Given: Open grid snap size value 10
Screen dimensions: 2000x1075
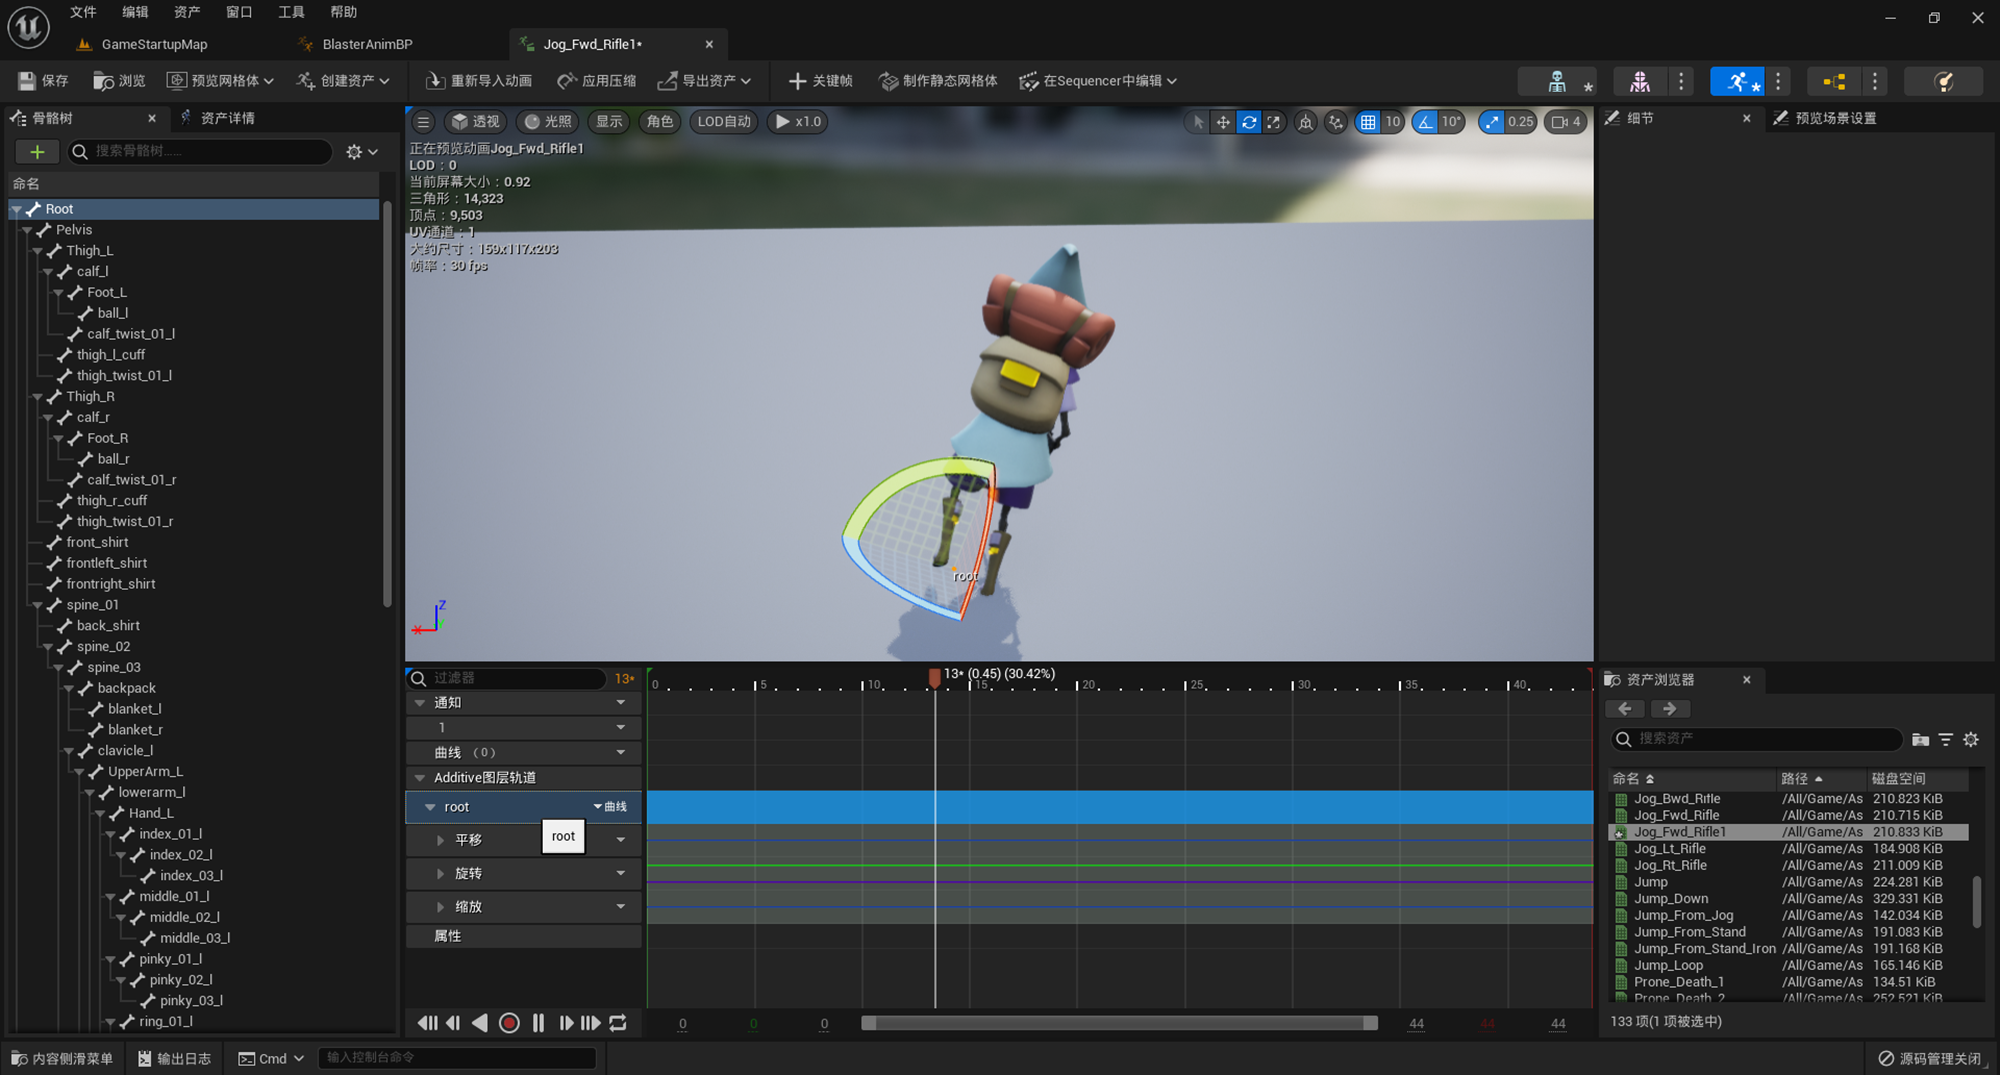Looking at the screenshot, I should click(1392, 122).
